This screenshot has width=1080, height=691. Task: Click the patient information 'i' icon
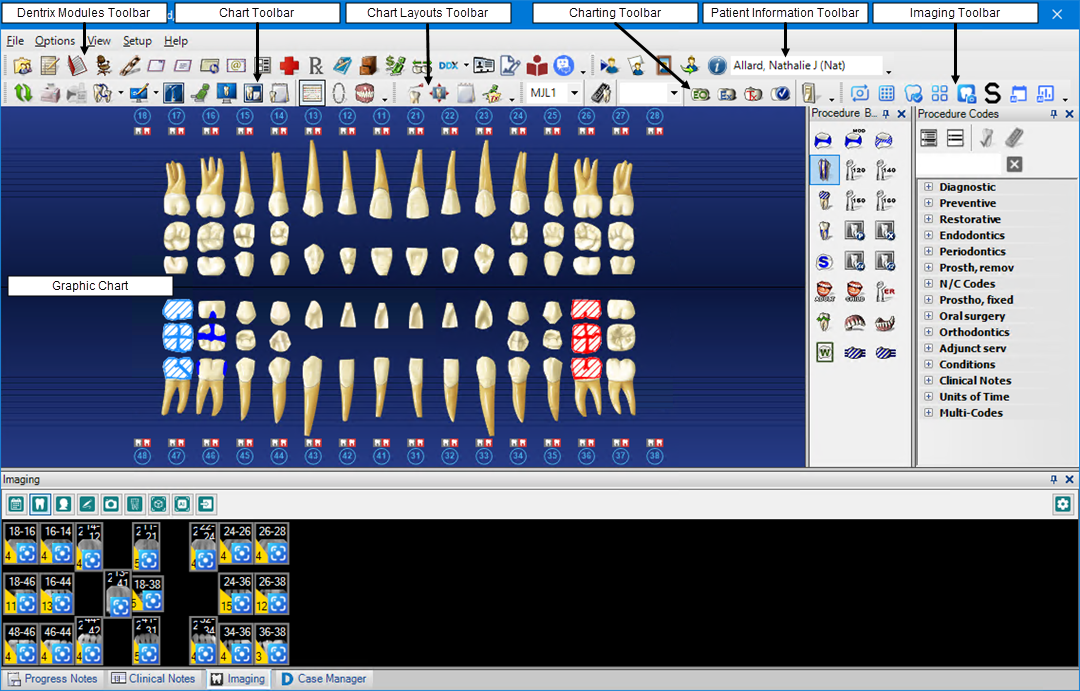click(x=717, y=66)
